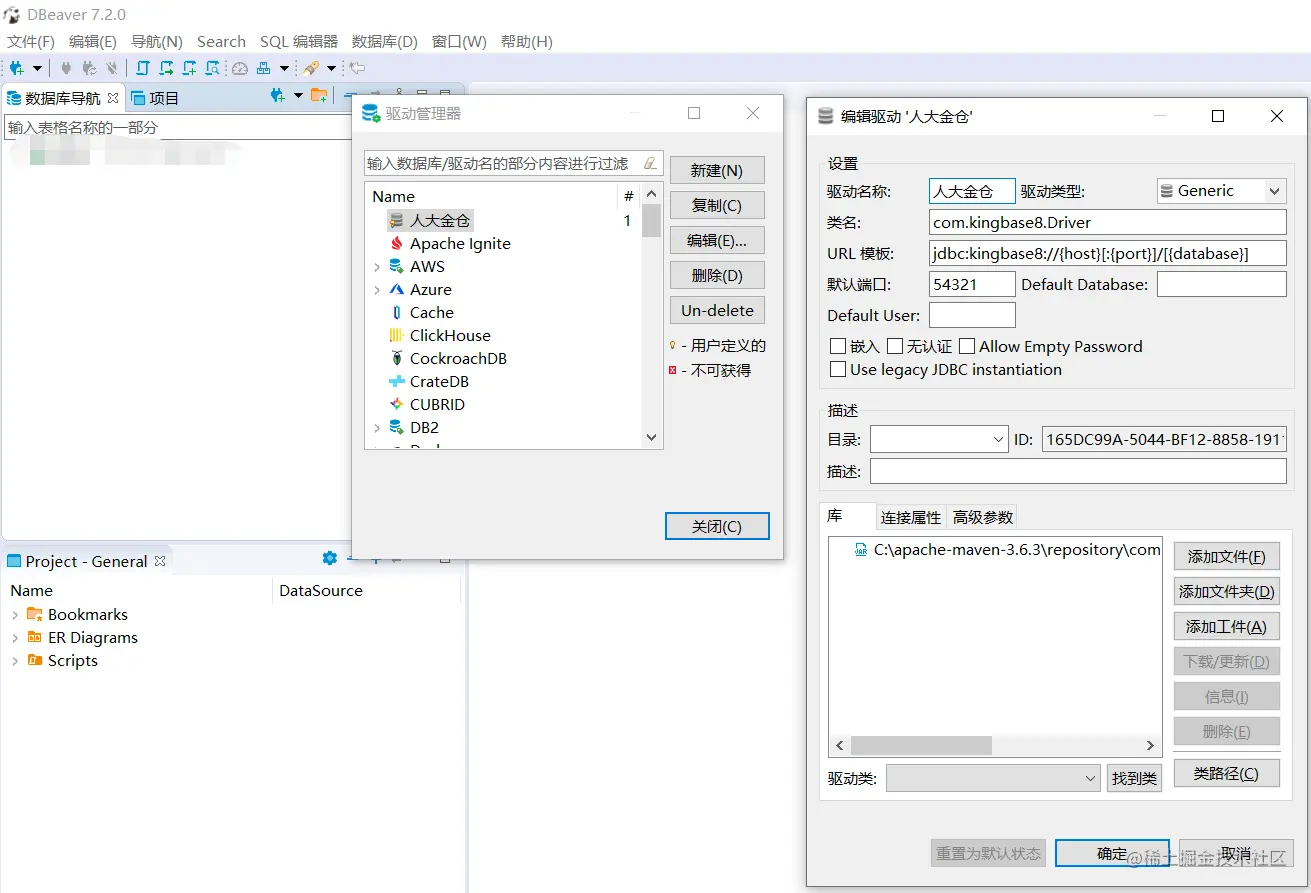
Task: Click the 复制(C) button
Action: pyautogui.click(x=717, y=205)
